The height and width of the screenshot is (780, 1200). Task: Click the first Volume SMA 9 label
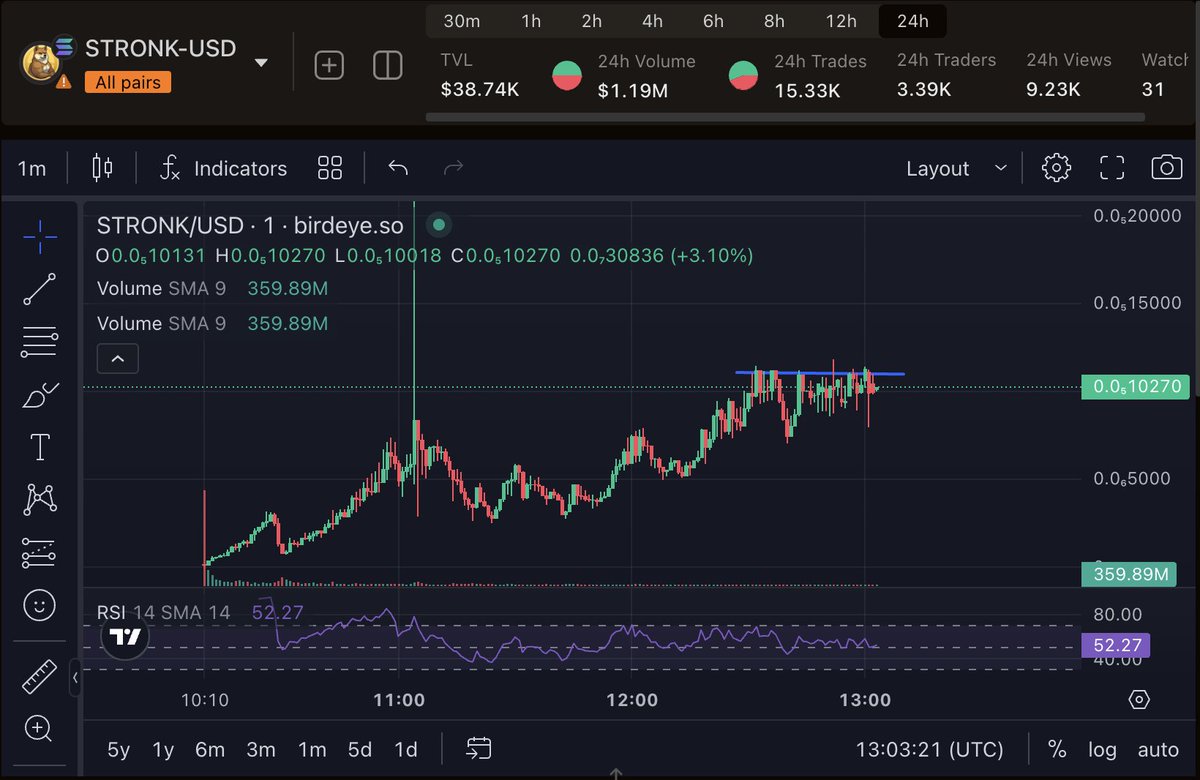click(161, 289)
